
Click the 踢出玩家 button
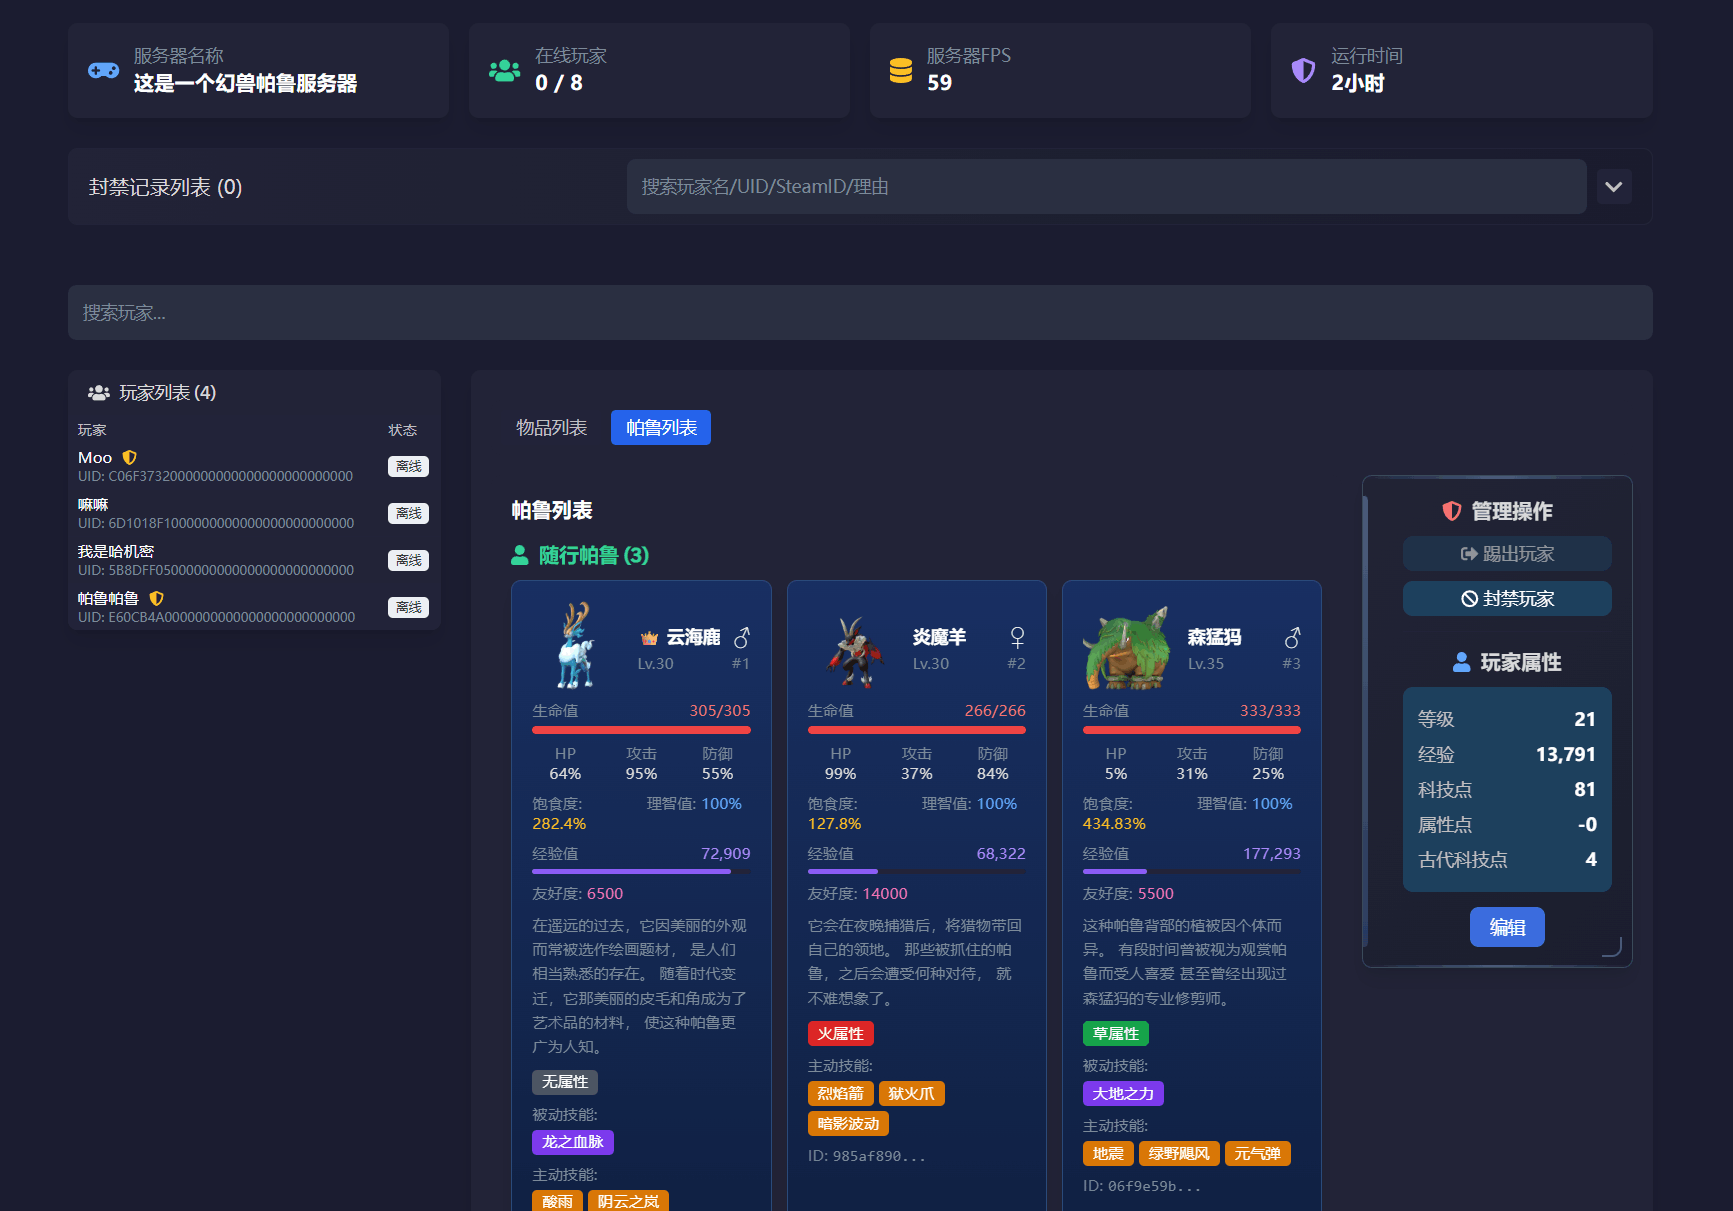(x=1507, y=553)
